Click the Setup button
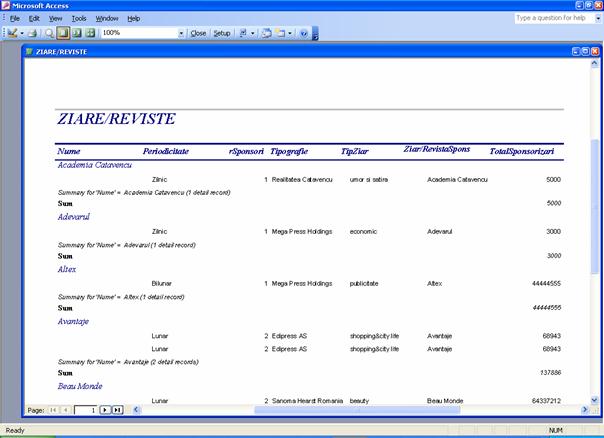This screenshot has width=604, height=438. click(x=222, y=33)
